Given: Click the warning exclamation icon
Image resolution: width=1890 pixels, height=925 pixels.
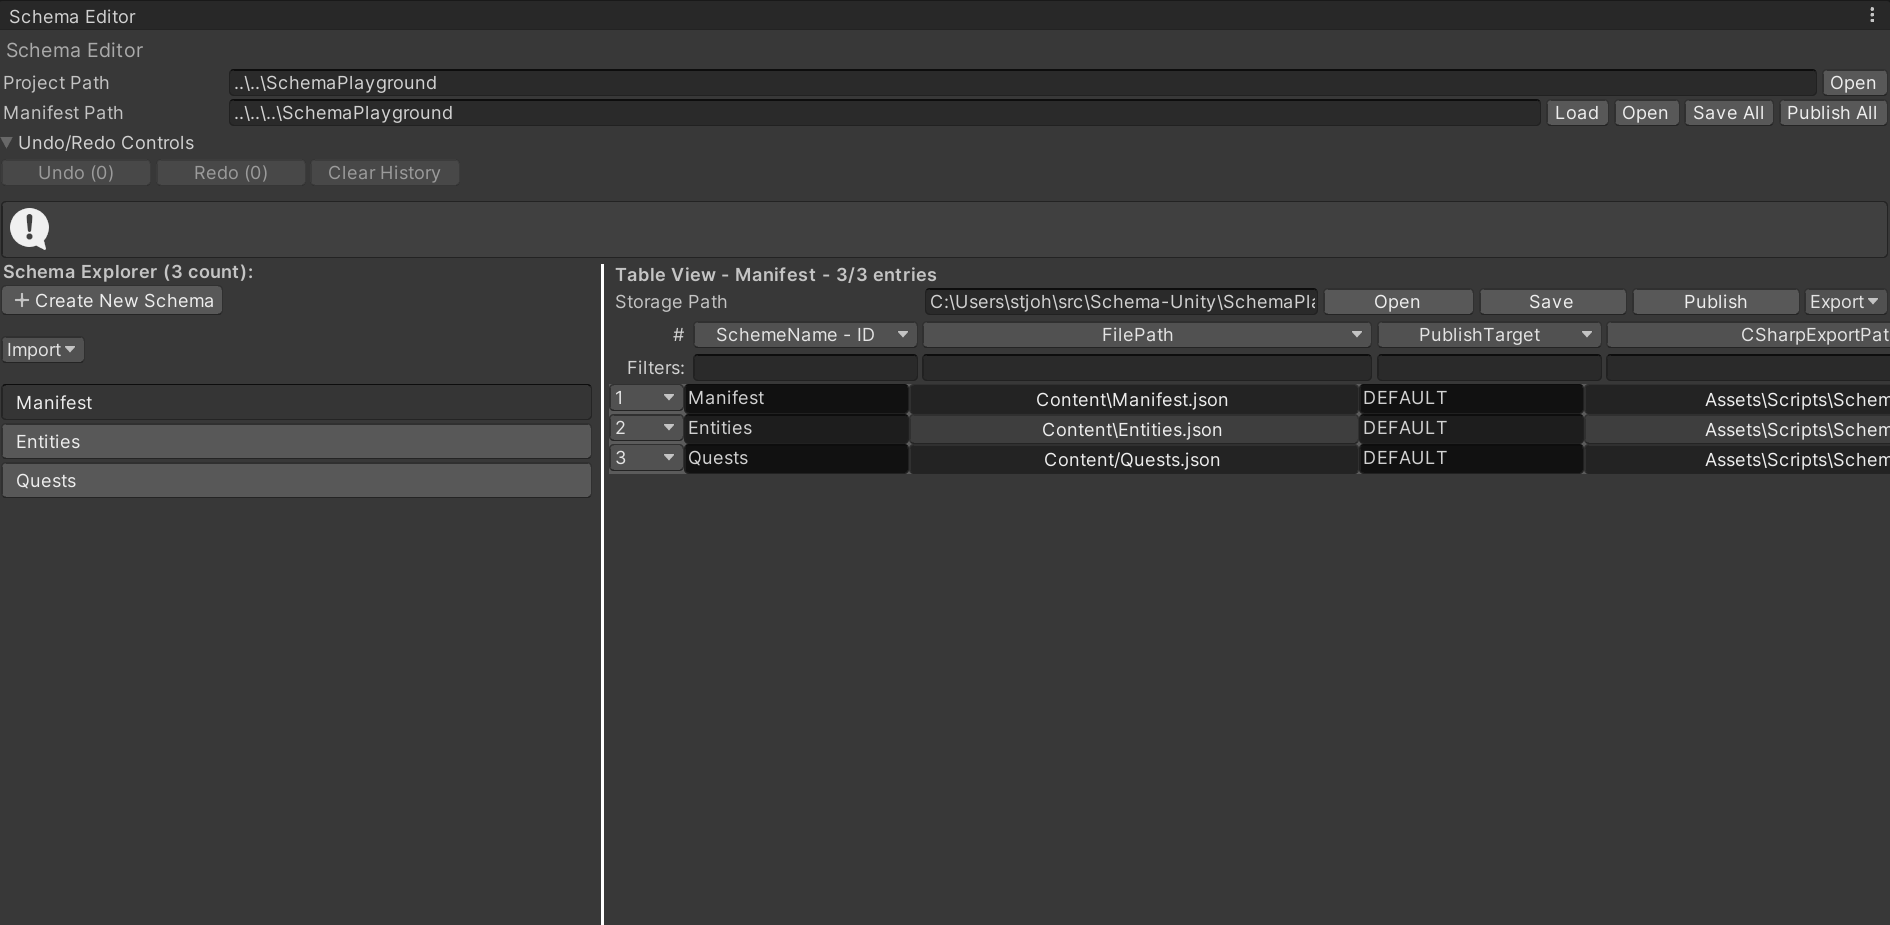Looking at the screenshot, I should click(28, 228).
